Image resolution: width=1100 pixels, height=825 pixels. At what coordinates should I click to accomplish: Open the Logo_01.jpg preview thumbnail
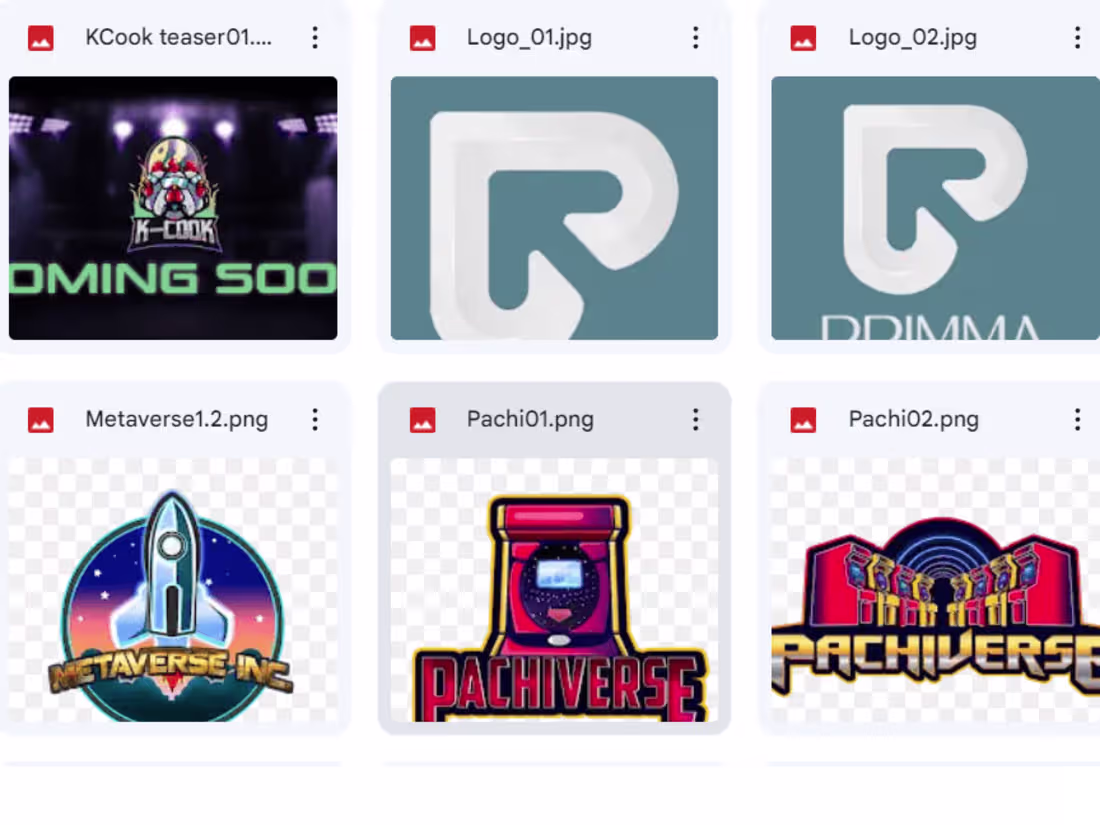pyautogui.click(x=553, y=205)
